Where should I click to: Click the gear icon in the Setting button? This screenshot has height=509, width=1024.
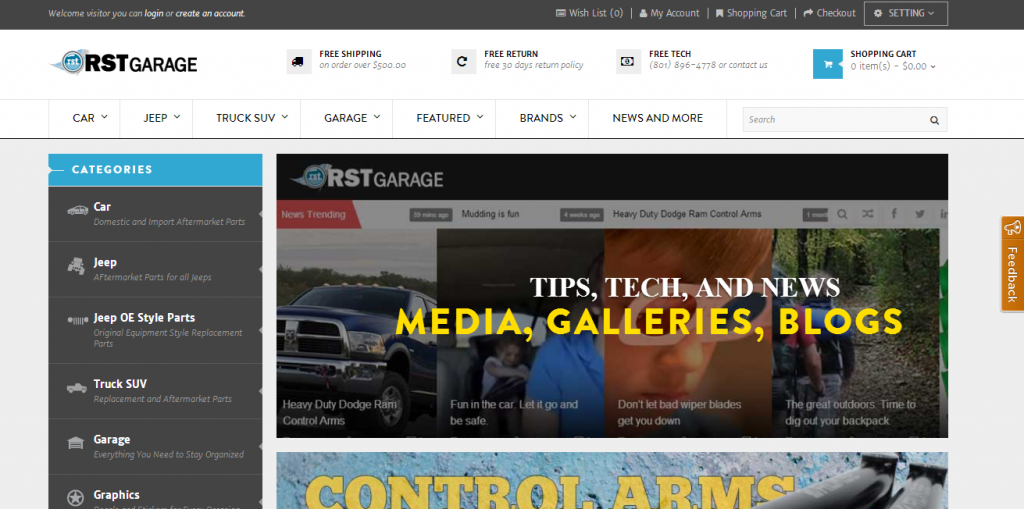tap(878, 13)
